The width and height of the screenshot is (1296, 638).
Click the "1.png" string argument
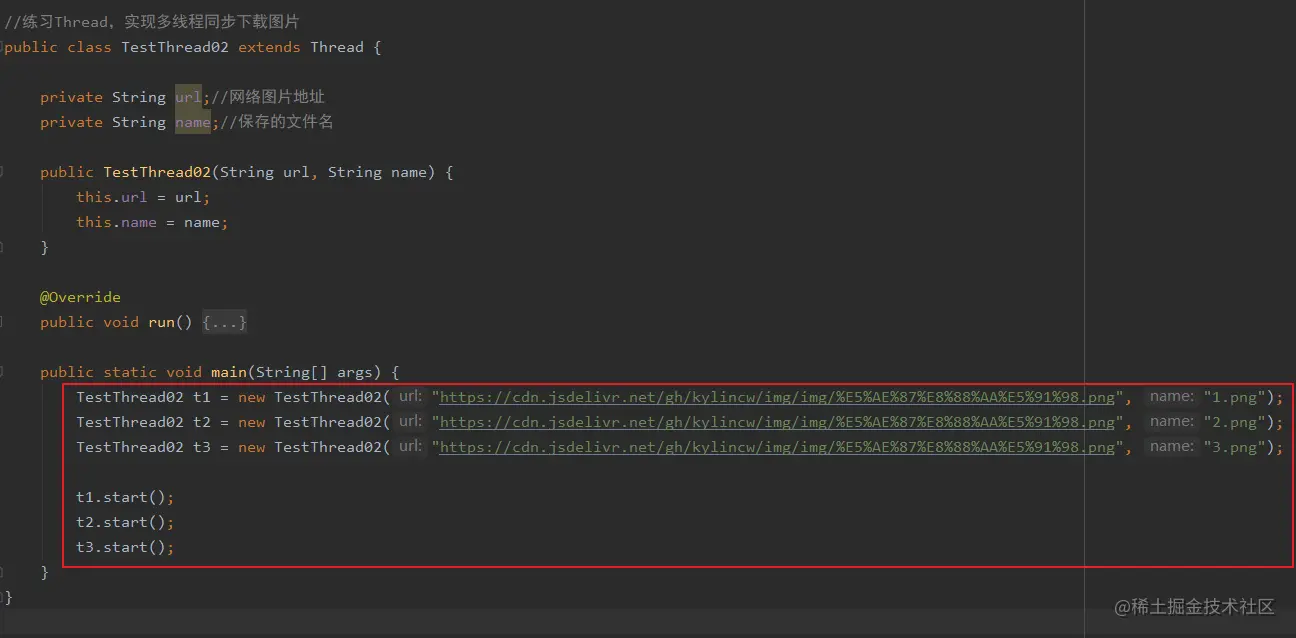pyautogui.click(x=1235, y=397)
